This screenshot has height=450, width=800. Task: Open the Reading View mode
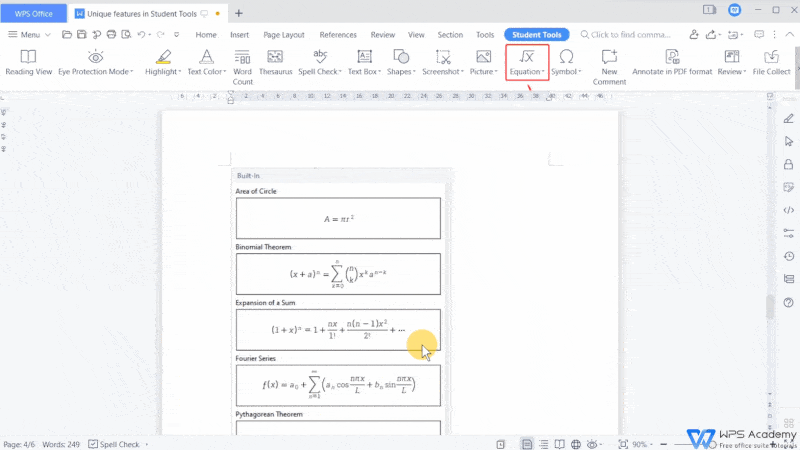(x=29, y=62)
